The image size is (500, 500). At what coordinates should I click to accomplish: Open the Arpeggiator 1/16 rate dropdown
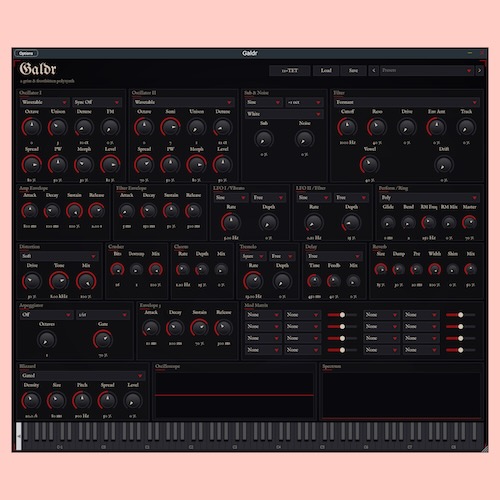pos(103,315)
